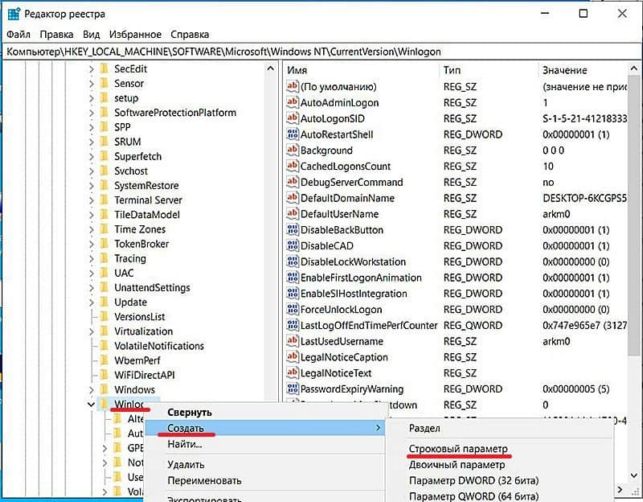The width and height of the screenshot is (643, 502).
Task: Select Найти... in context menu
Action: pyautogui.click(x=185, y=444)
